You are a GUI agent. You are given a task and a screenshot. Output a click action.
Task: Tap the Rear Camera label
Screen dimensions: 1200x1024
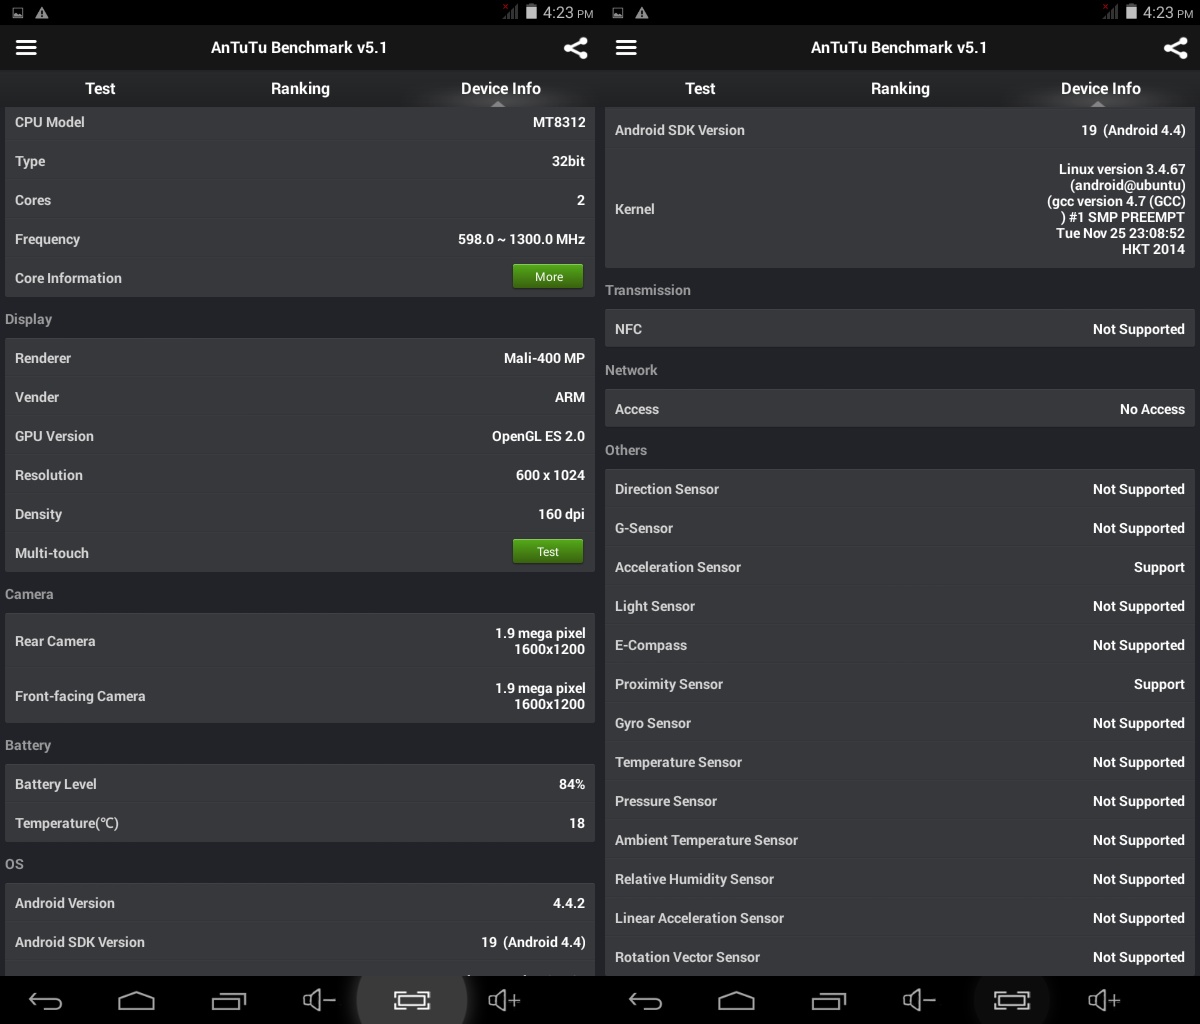(55, 641)
